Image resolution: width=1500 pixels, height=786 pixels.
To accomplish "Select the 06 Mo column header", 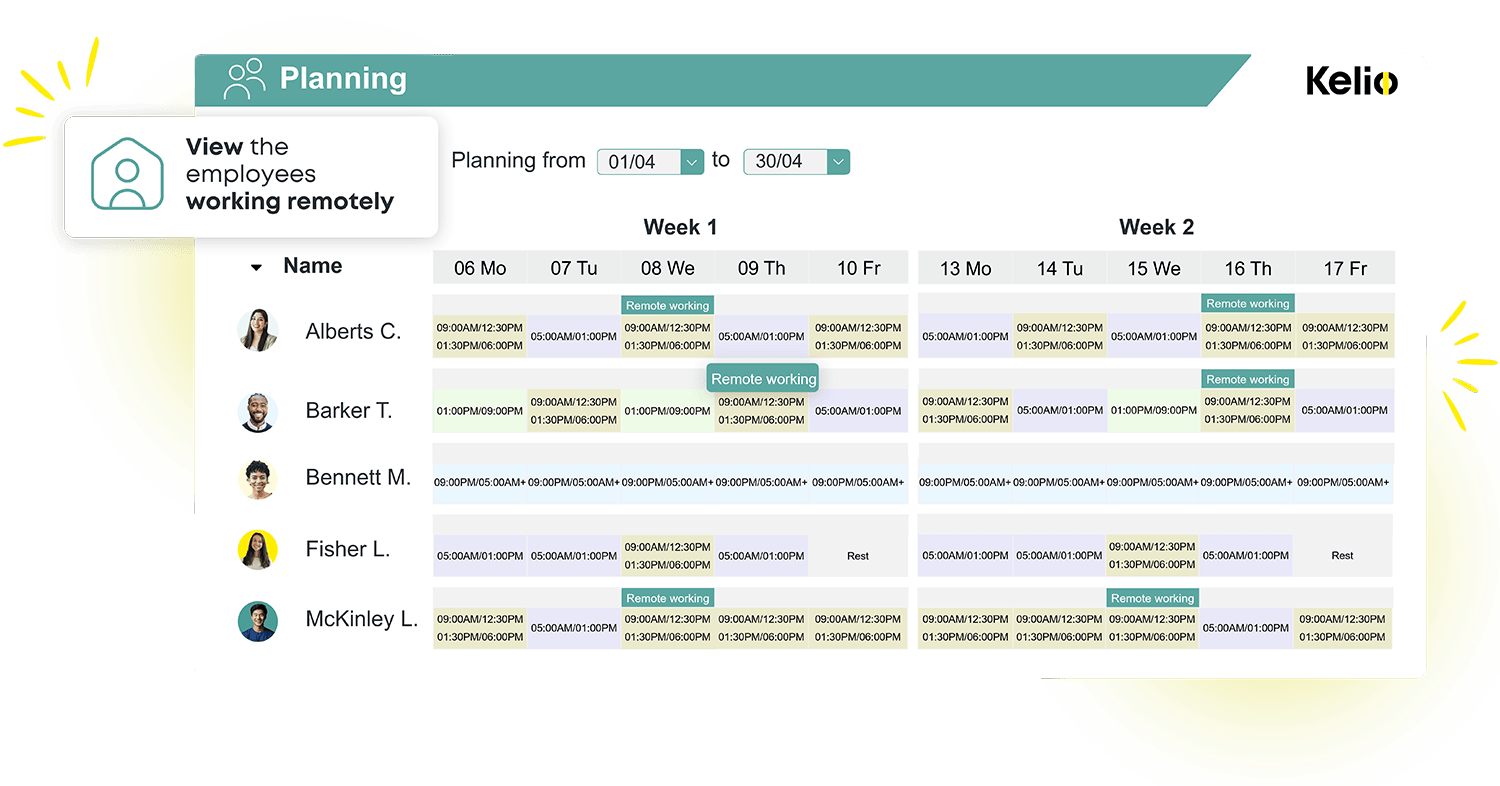I will 480,268.
